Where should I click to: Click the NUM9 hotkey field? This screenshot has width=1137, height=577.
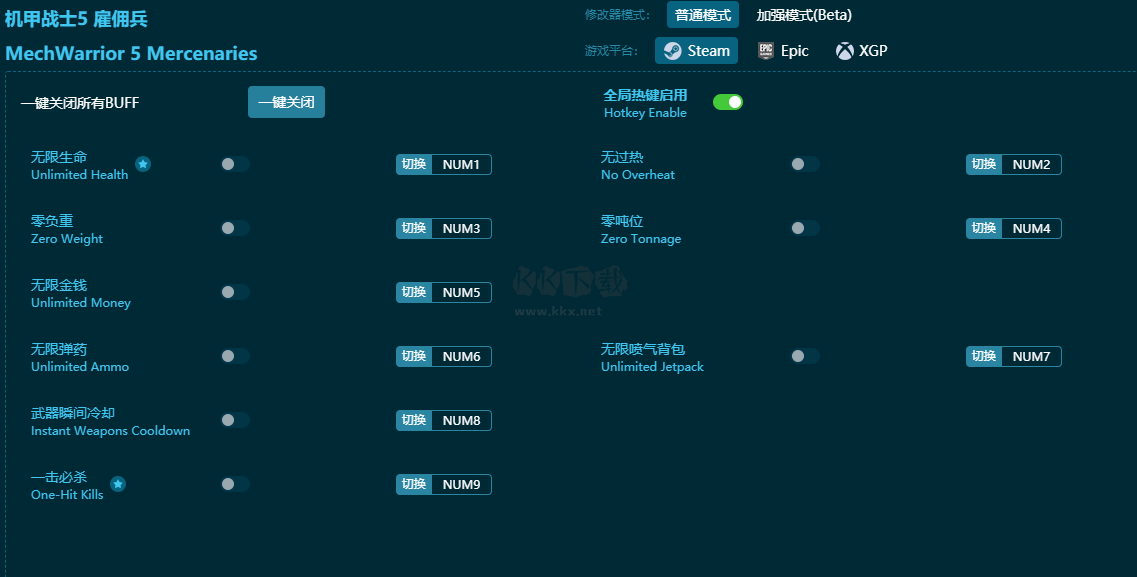point(461,484)
